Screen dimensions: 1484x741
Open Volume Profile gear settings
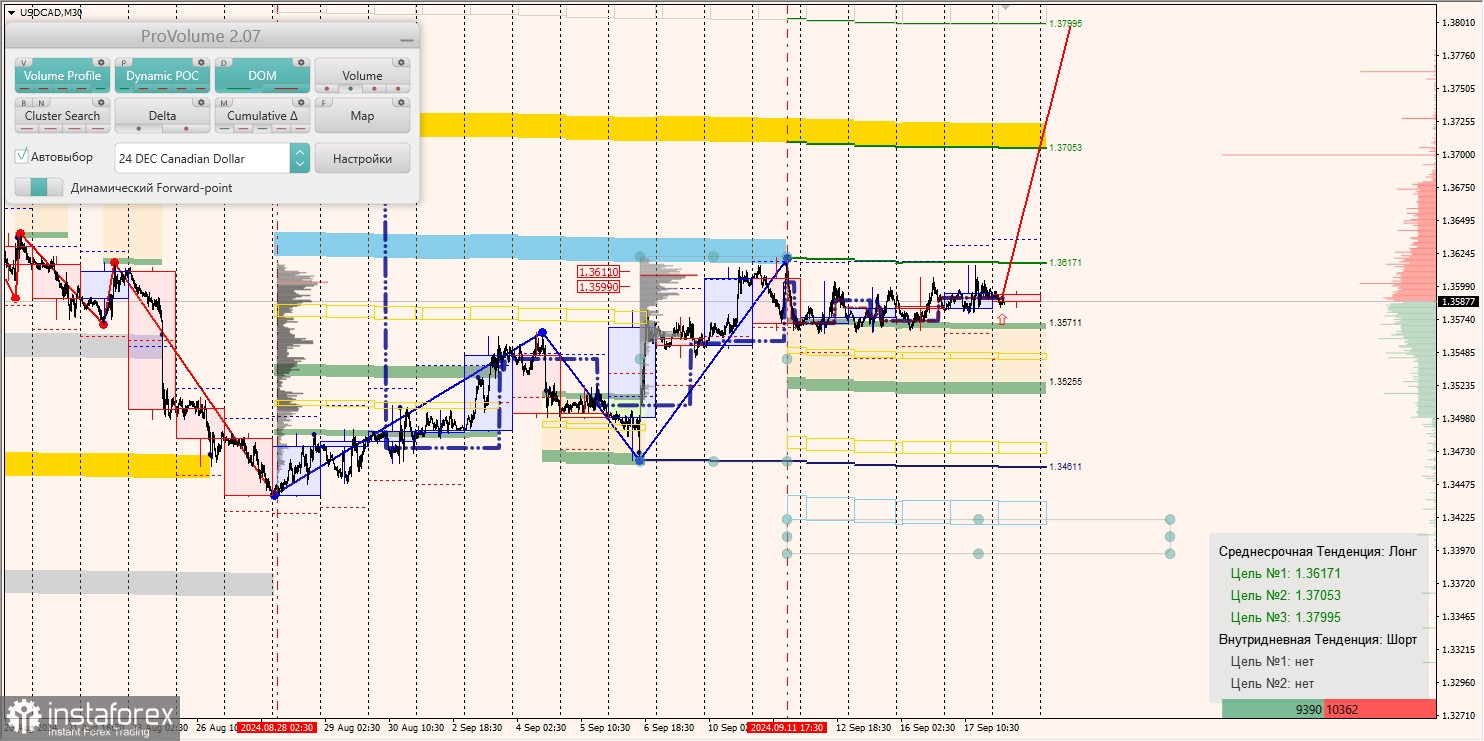tap(101, 62)
